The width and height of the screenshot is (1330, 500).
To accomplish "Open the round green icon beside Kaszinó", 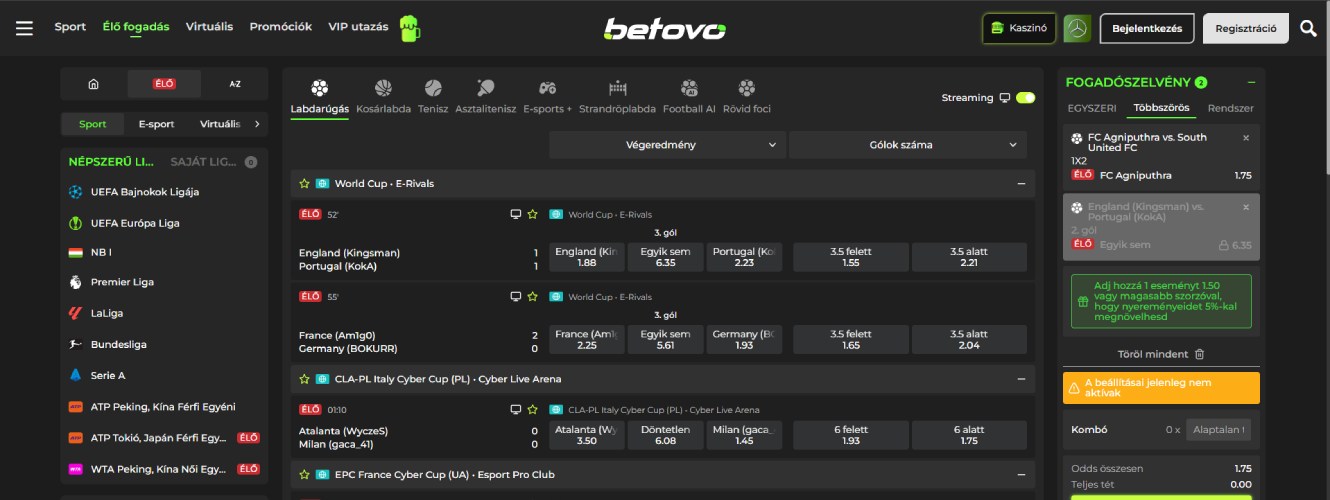I will tap(1077, 28).
